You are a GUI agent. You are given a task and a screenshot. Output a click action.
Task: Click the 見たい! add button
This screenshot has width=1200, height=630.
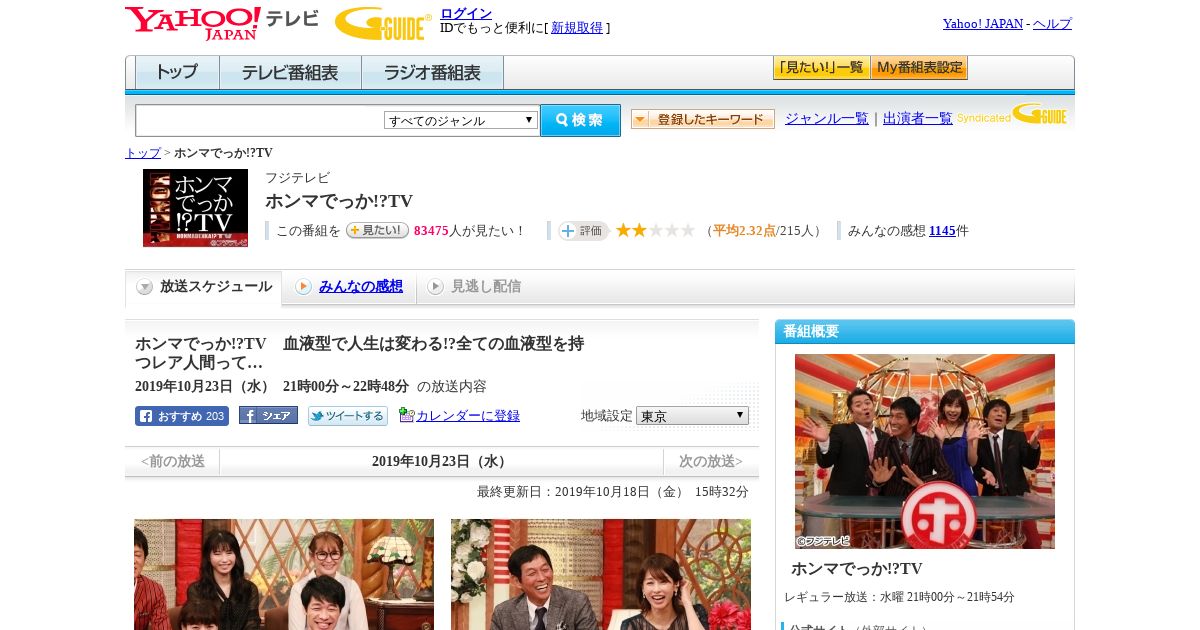tap(377, 231)
